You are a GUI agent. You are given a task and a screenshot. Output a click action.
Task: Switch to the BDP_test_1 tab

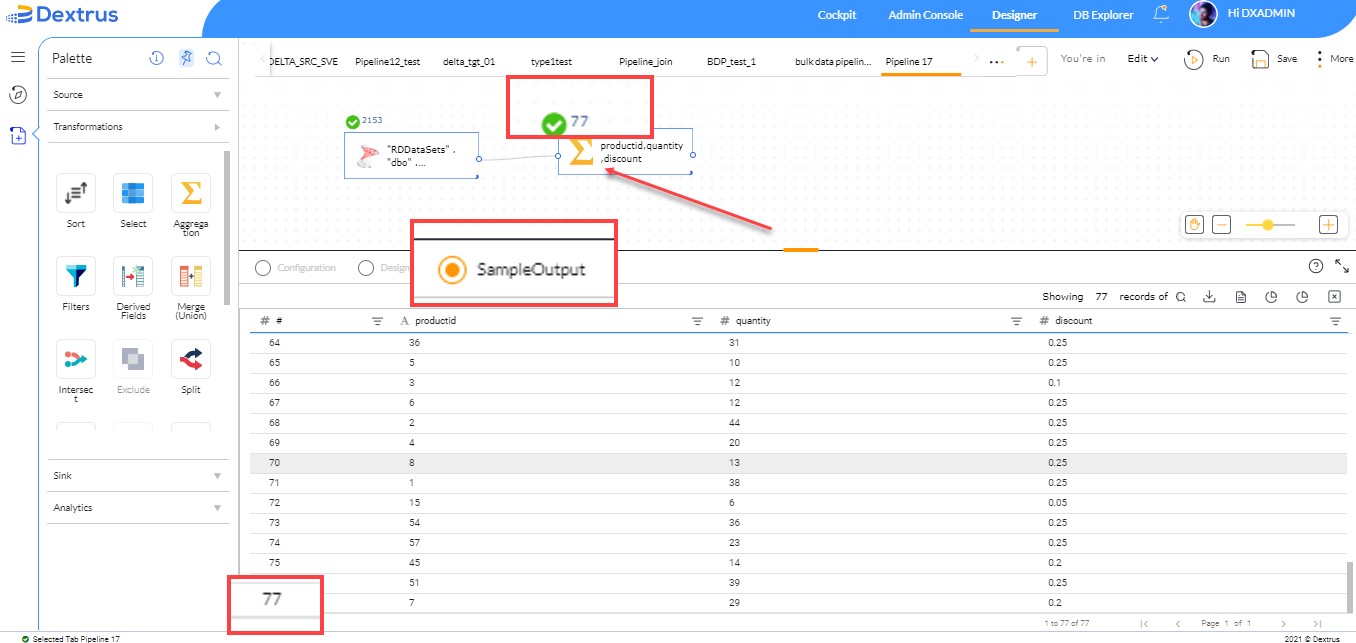point(731,62)
